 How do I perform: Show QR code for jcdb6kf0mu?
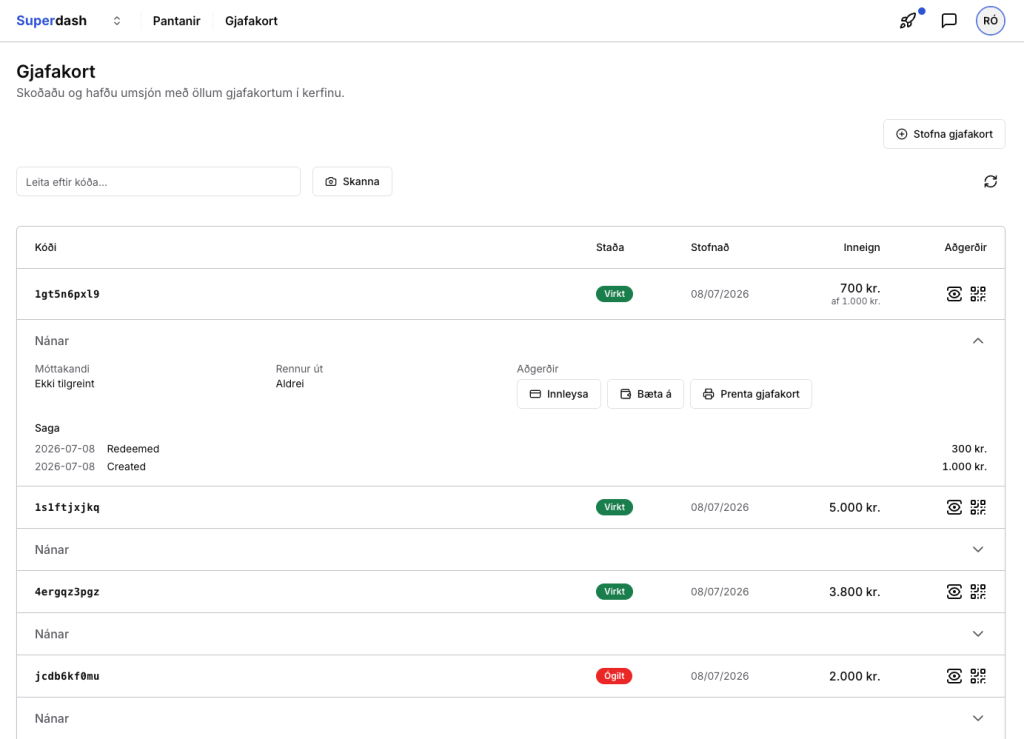[978, 676]
